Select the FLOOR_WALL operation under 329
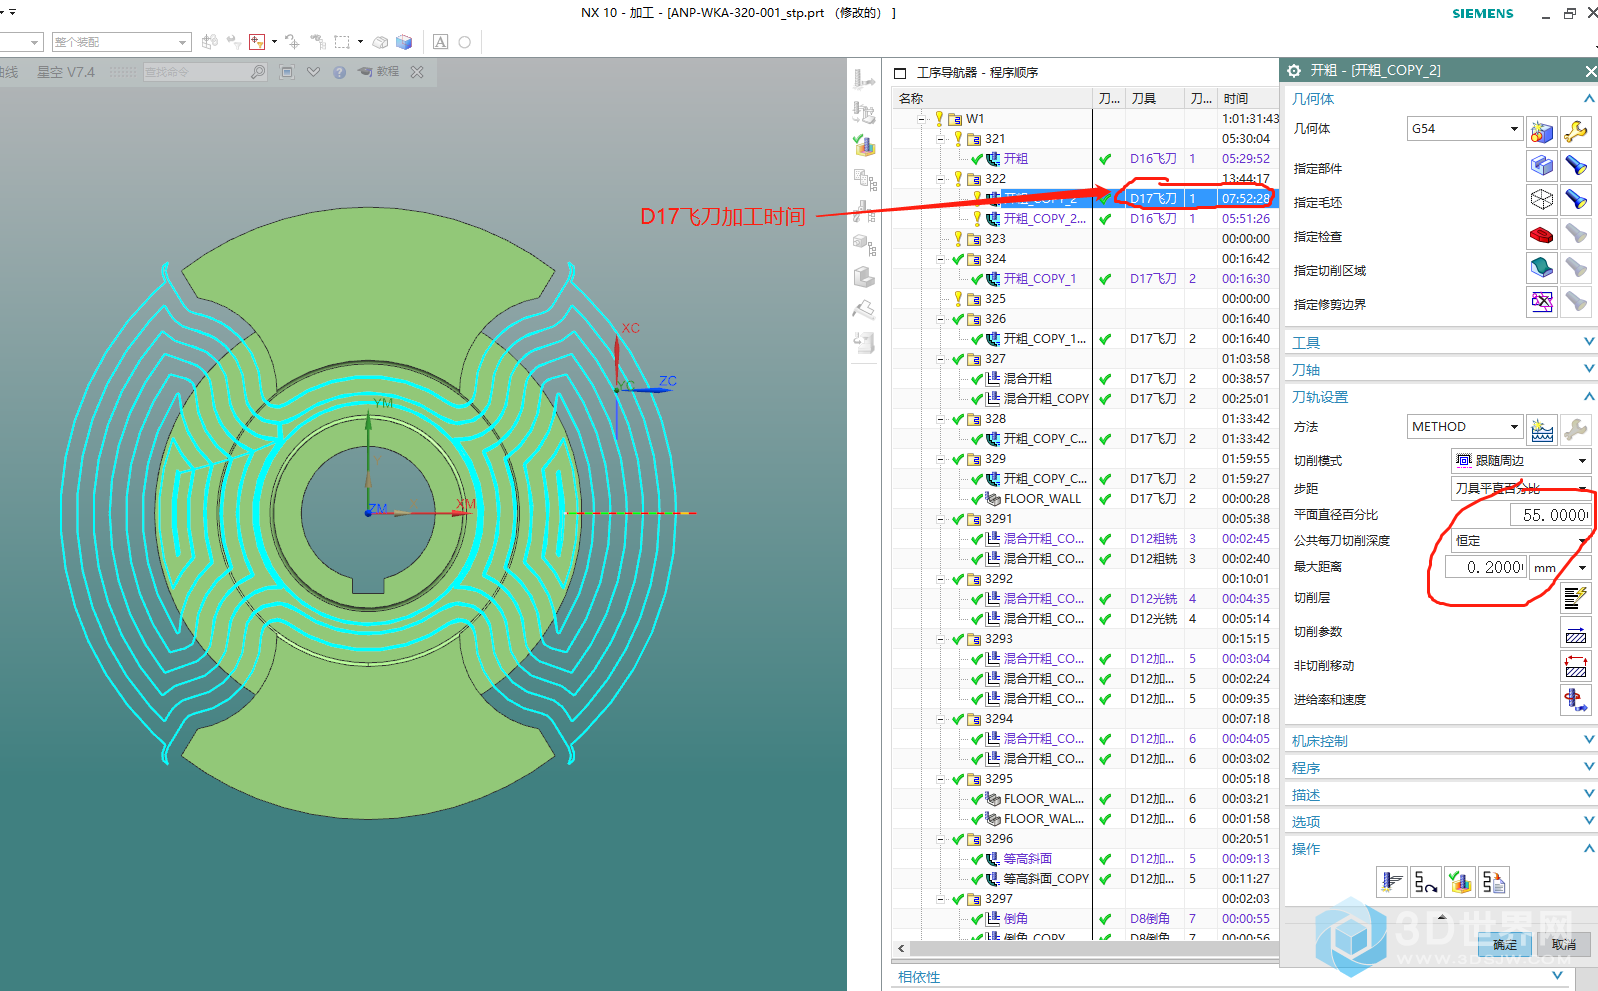Viewport: 1598px width, 991px height. (x=1042, y=498)
